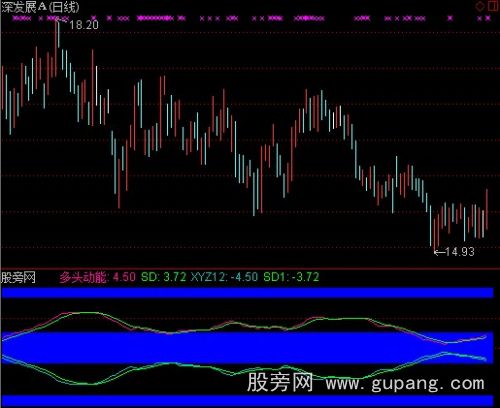Click the SD1: -3.72 indicator value

(x=291, y=277)
